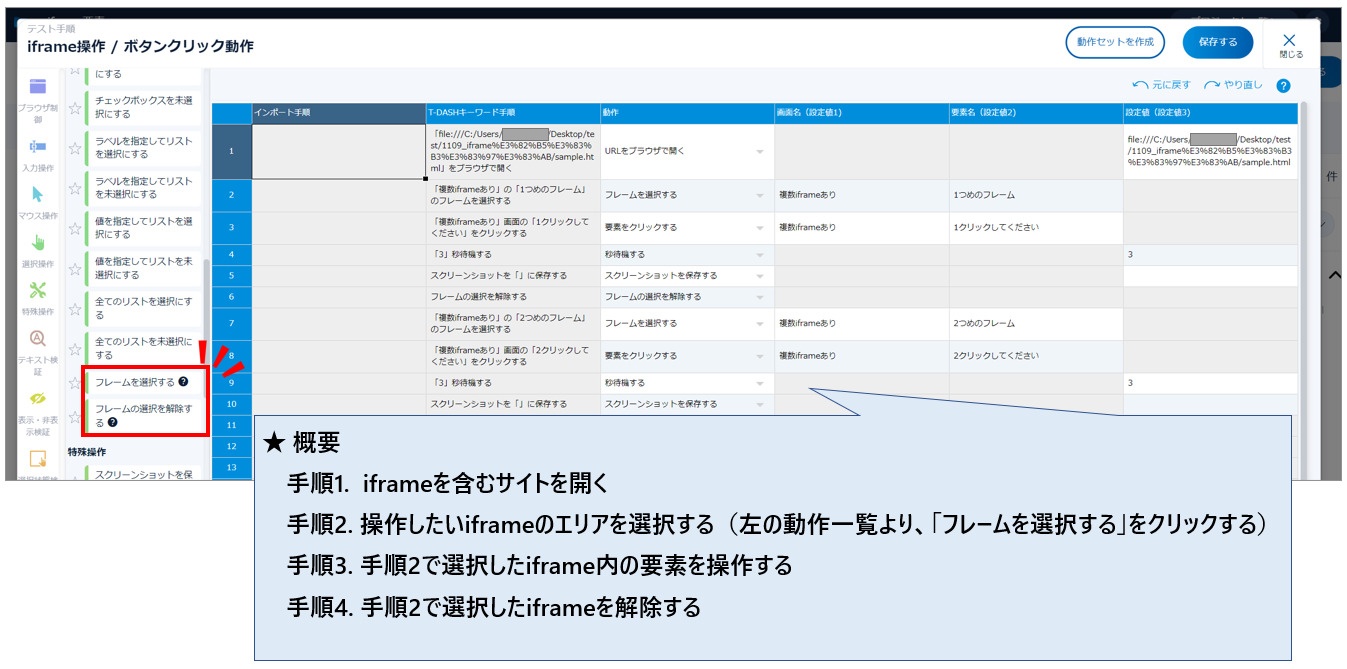Open the 表示・非表示検証 eye icon
1347x669 pixels.
tap(37, 398)
